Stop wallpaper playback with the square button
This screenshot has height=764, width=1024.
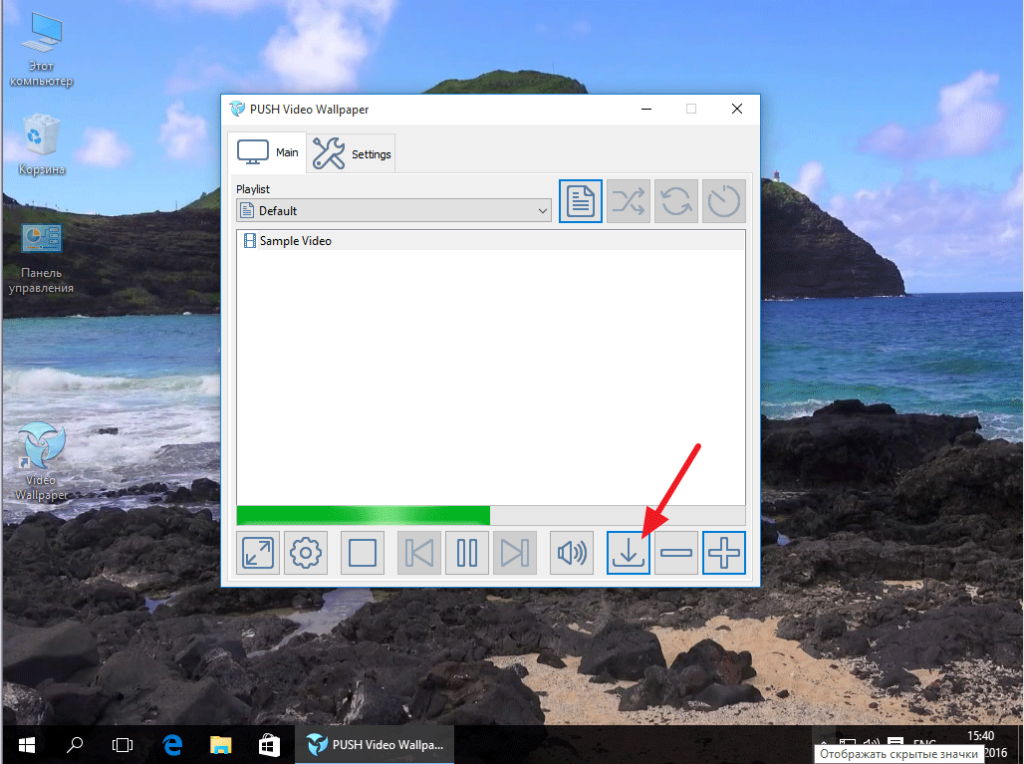362,553
